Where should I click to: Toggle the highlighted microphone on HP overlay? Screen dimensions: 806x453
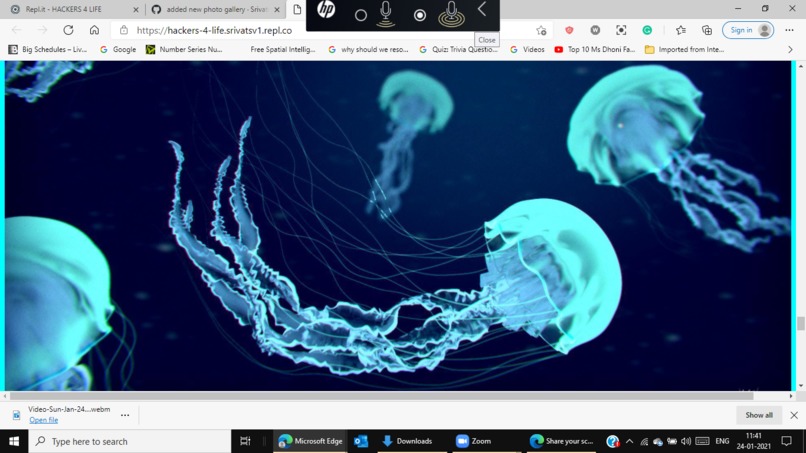tap(451, 14)
